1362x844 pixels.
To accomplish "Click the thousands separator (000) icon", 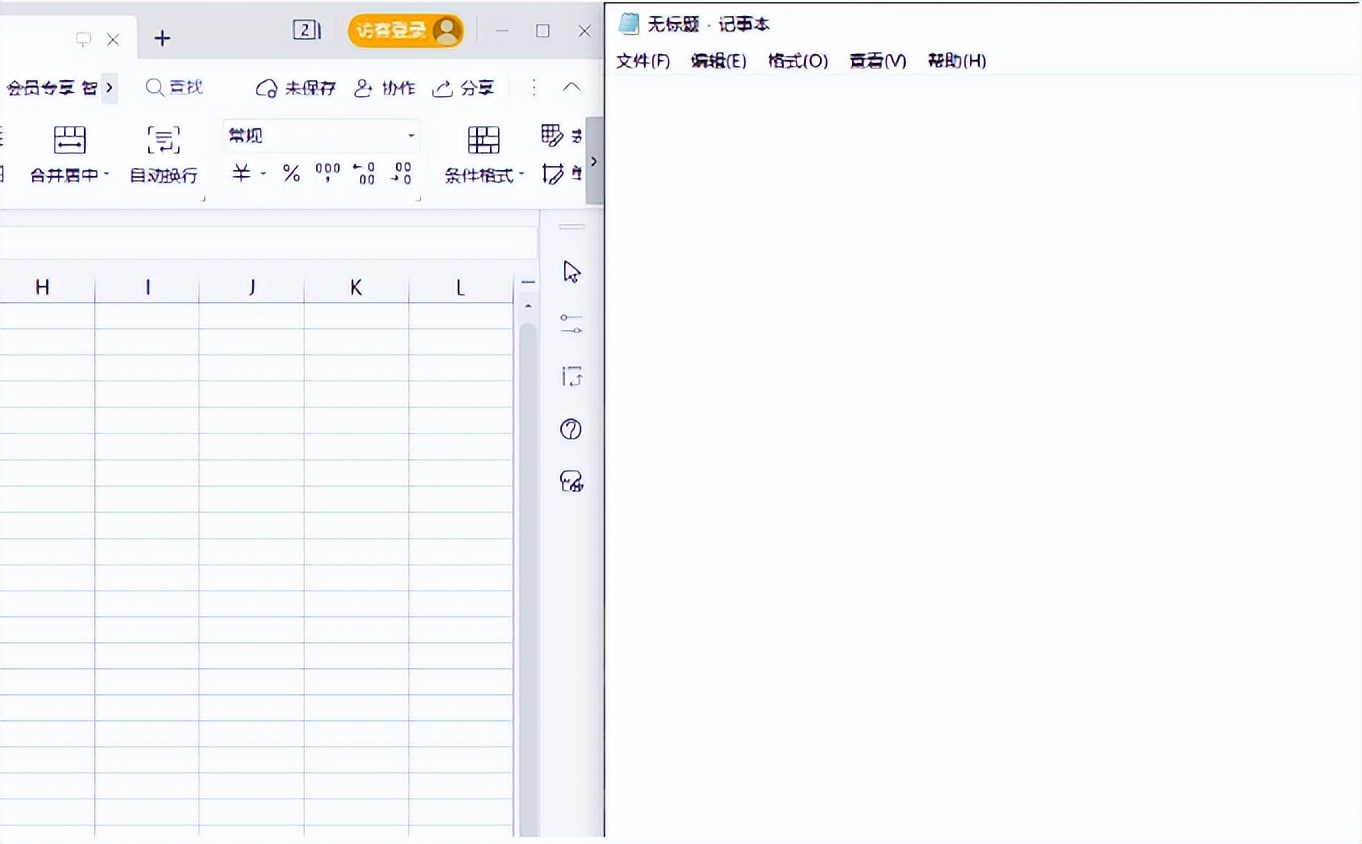I will 327,174.
